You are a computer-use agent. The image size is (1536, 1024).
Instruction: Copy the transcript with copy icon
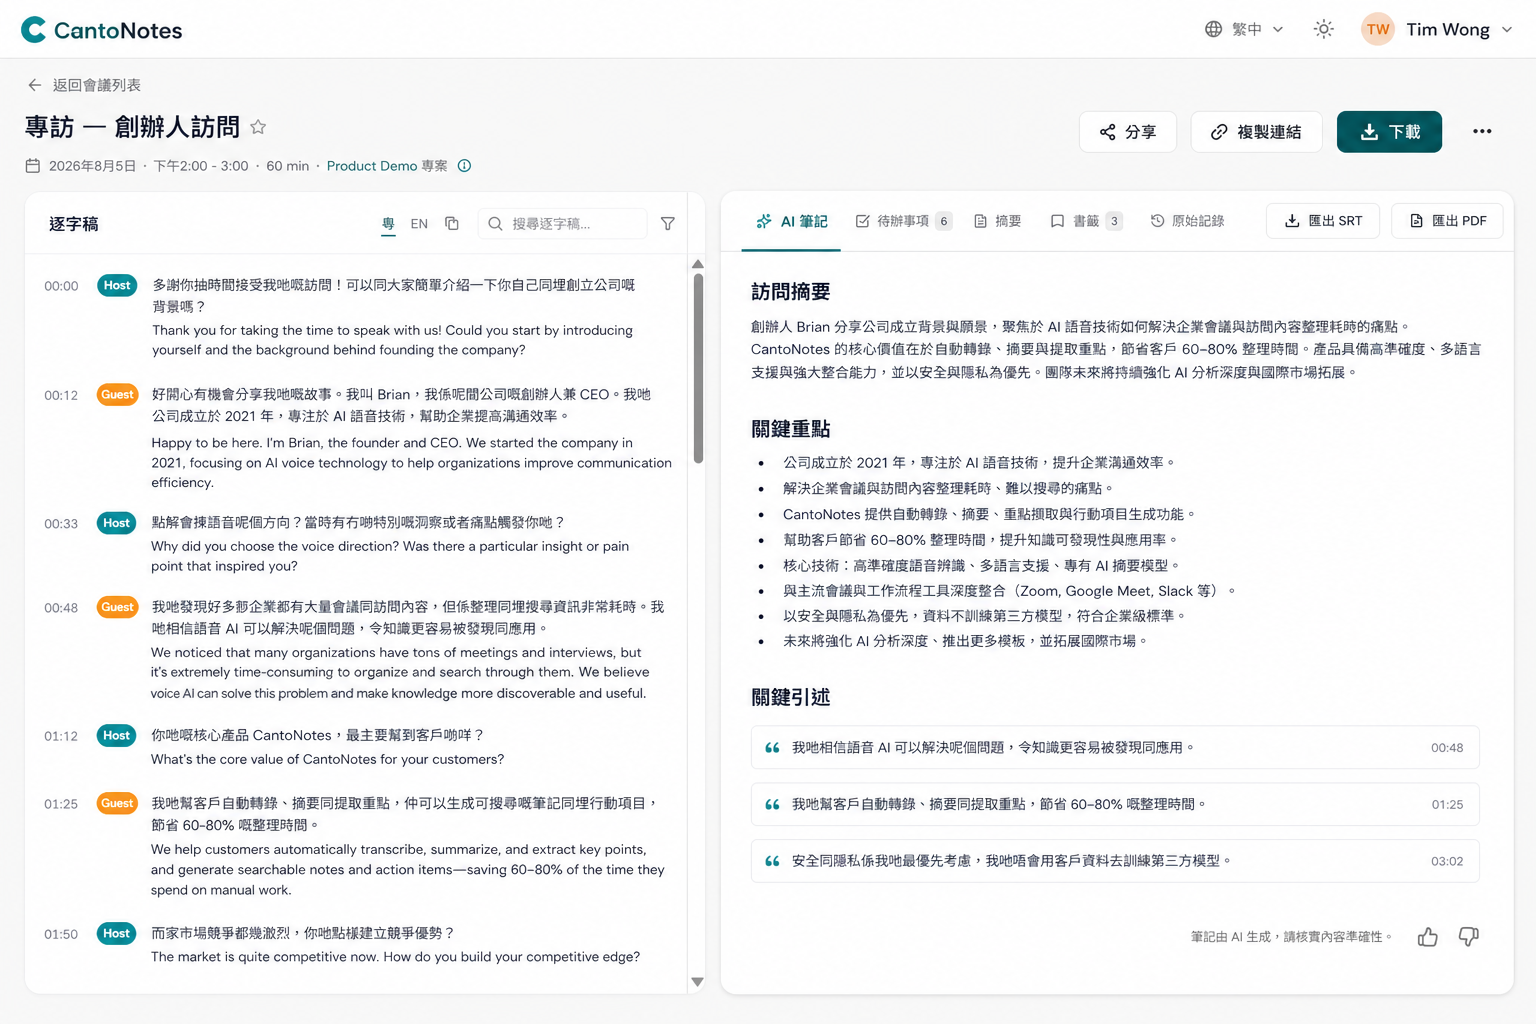click(452, 224)
